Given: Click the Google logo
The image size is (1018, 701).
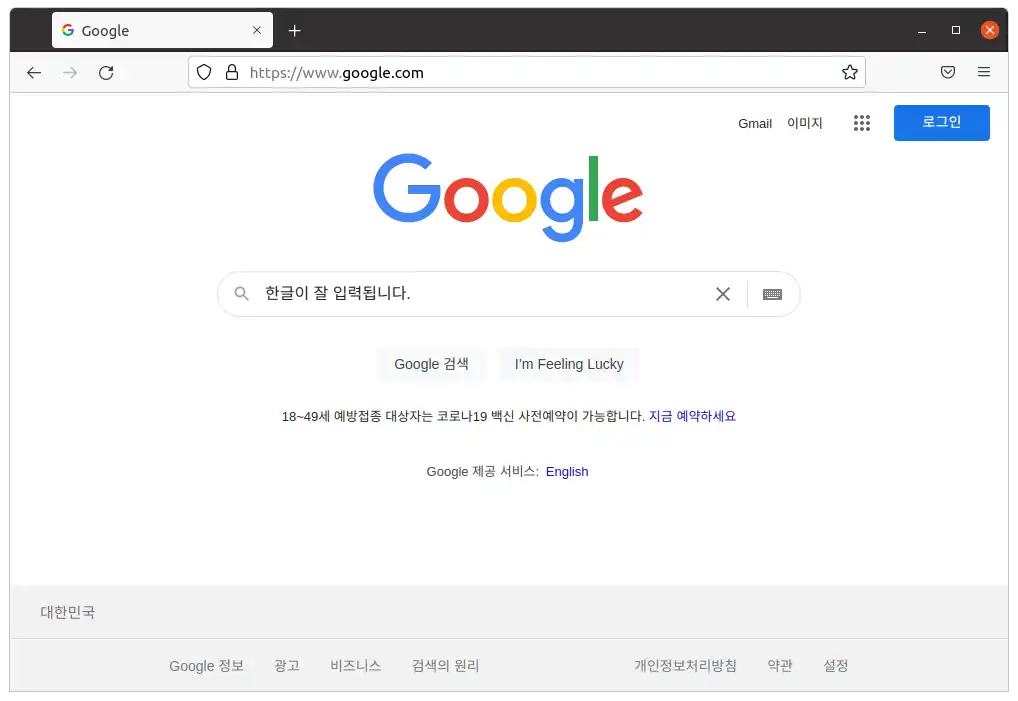Looking at the screenshot, I should (x=508, y=197).
